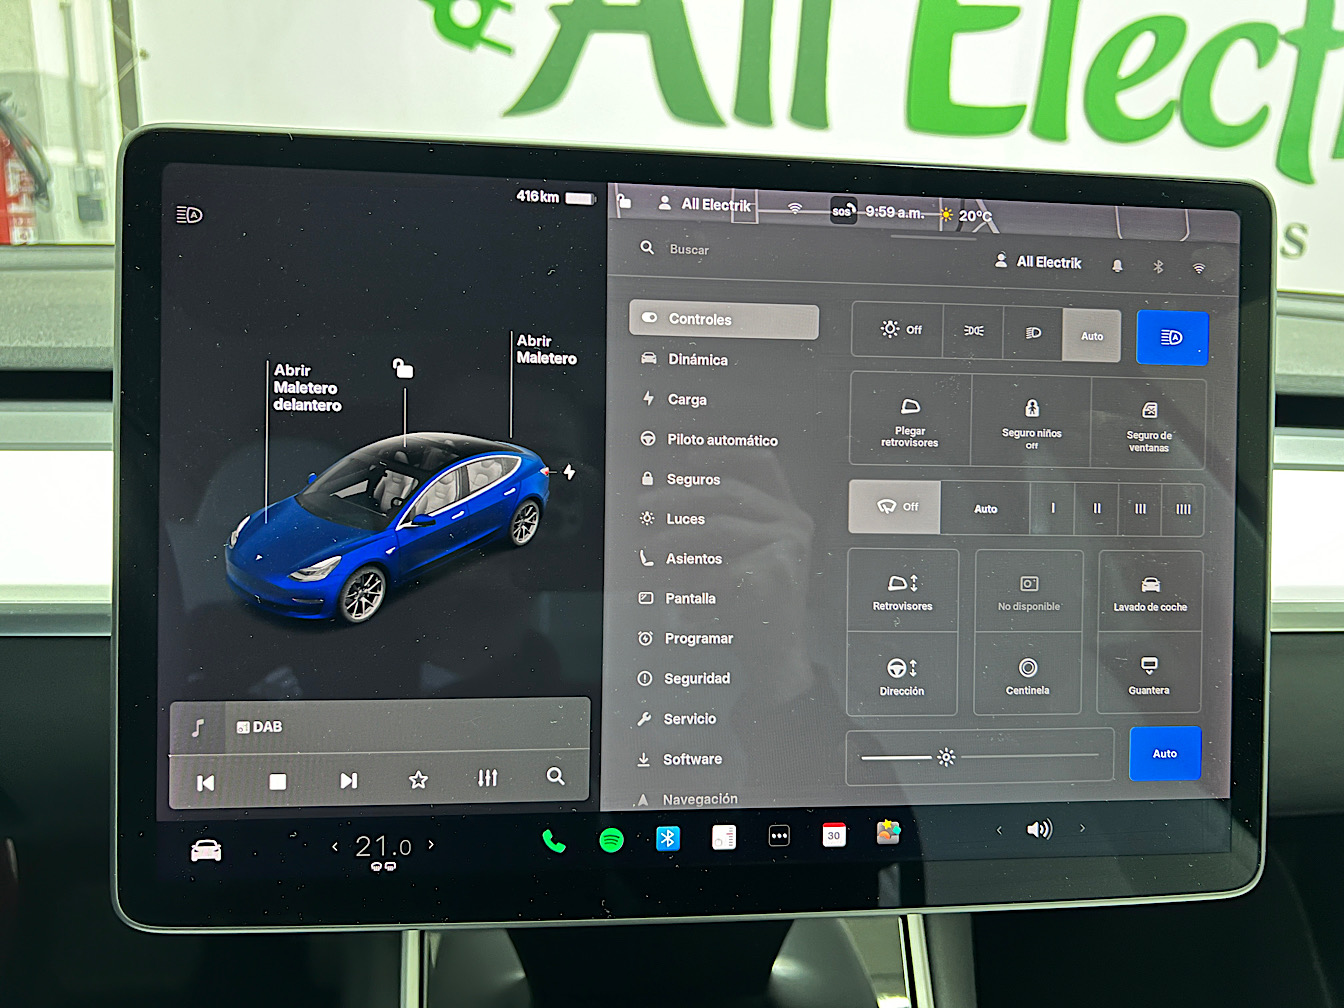Tap the unlock padlock above the car

(x=403, y=368)
